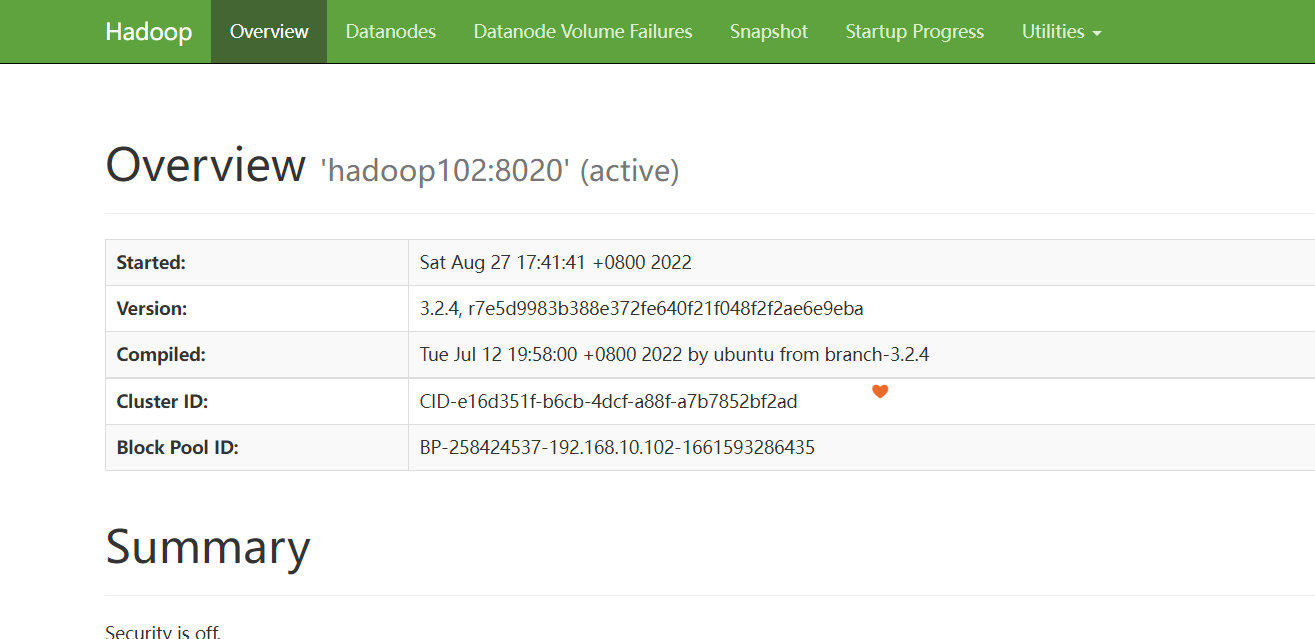Click the Block Pool ID: label cell
Viewport: 1315px width, 639px height.
click(x=257, y=447)
